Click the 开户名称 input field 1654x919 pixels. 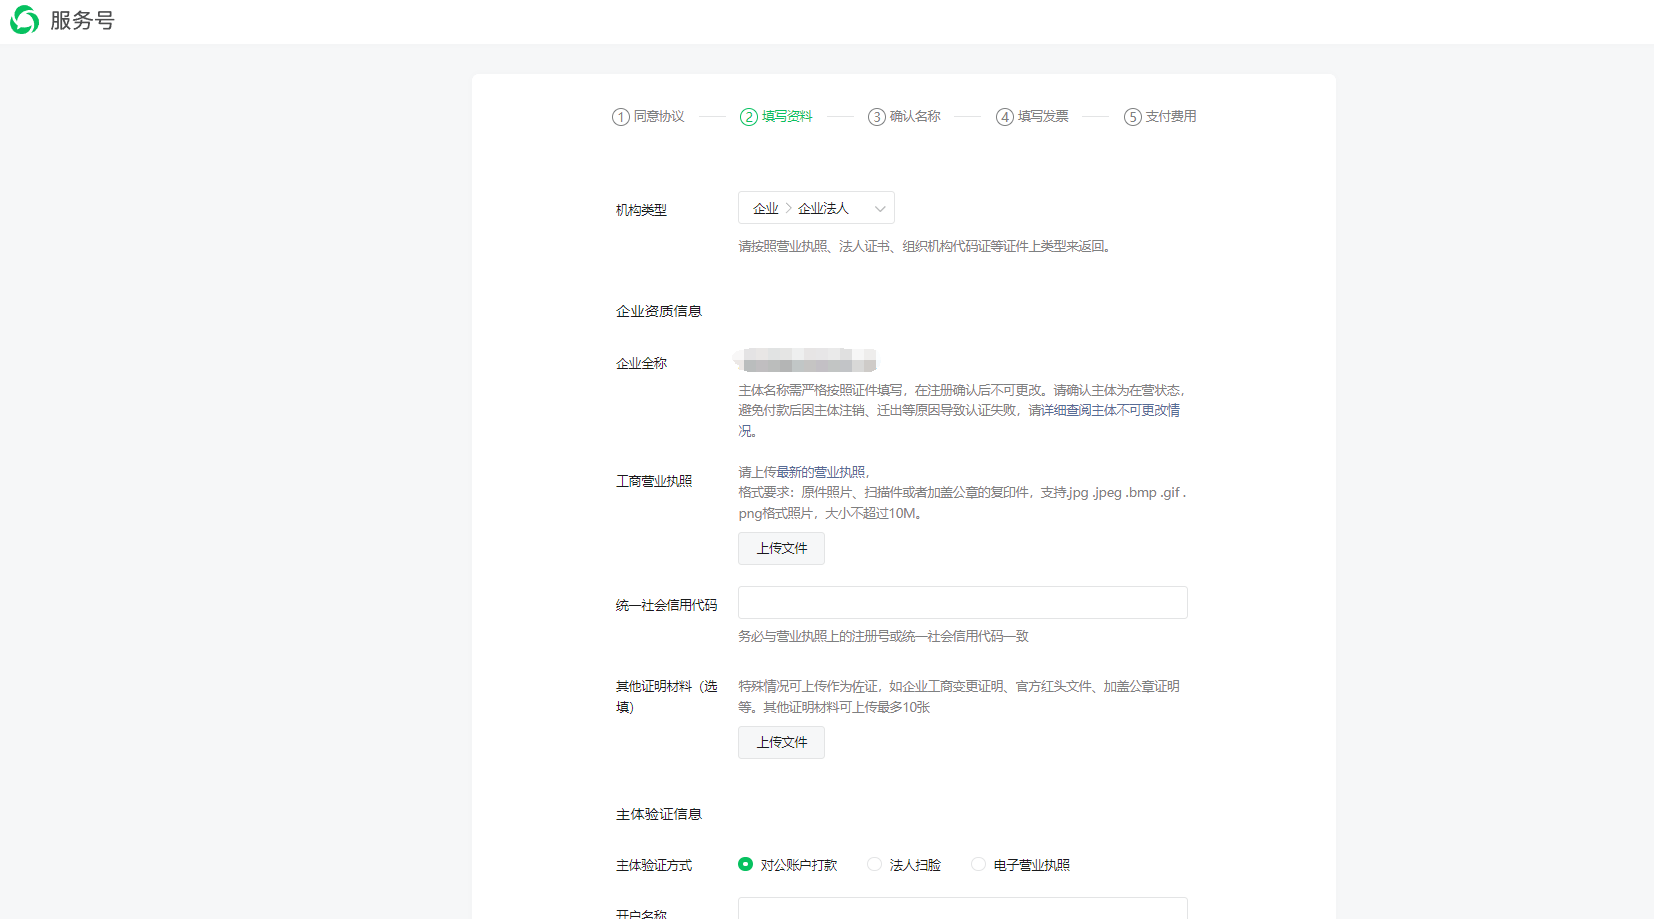coord(961,909)
